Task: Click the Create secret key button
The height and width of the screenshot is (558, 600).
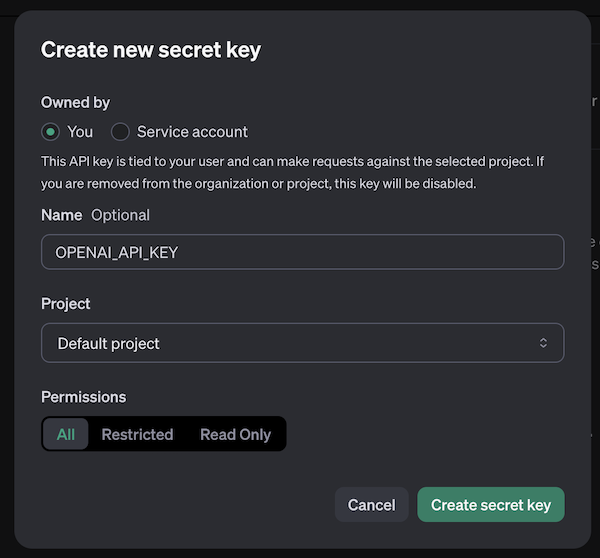Action: click(490, 505)
